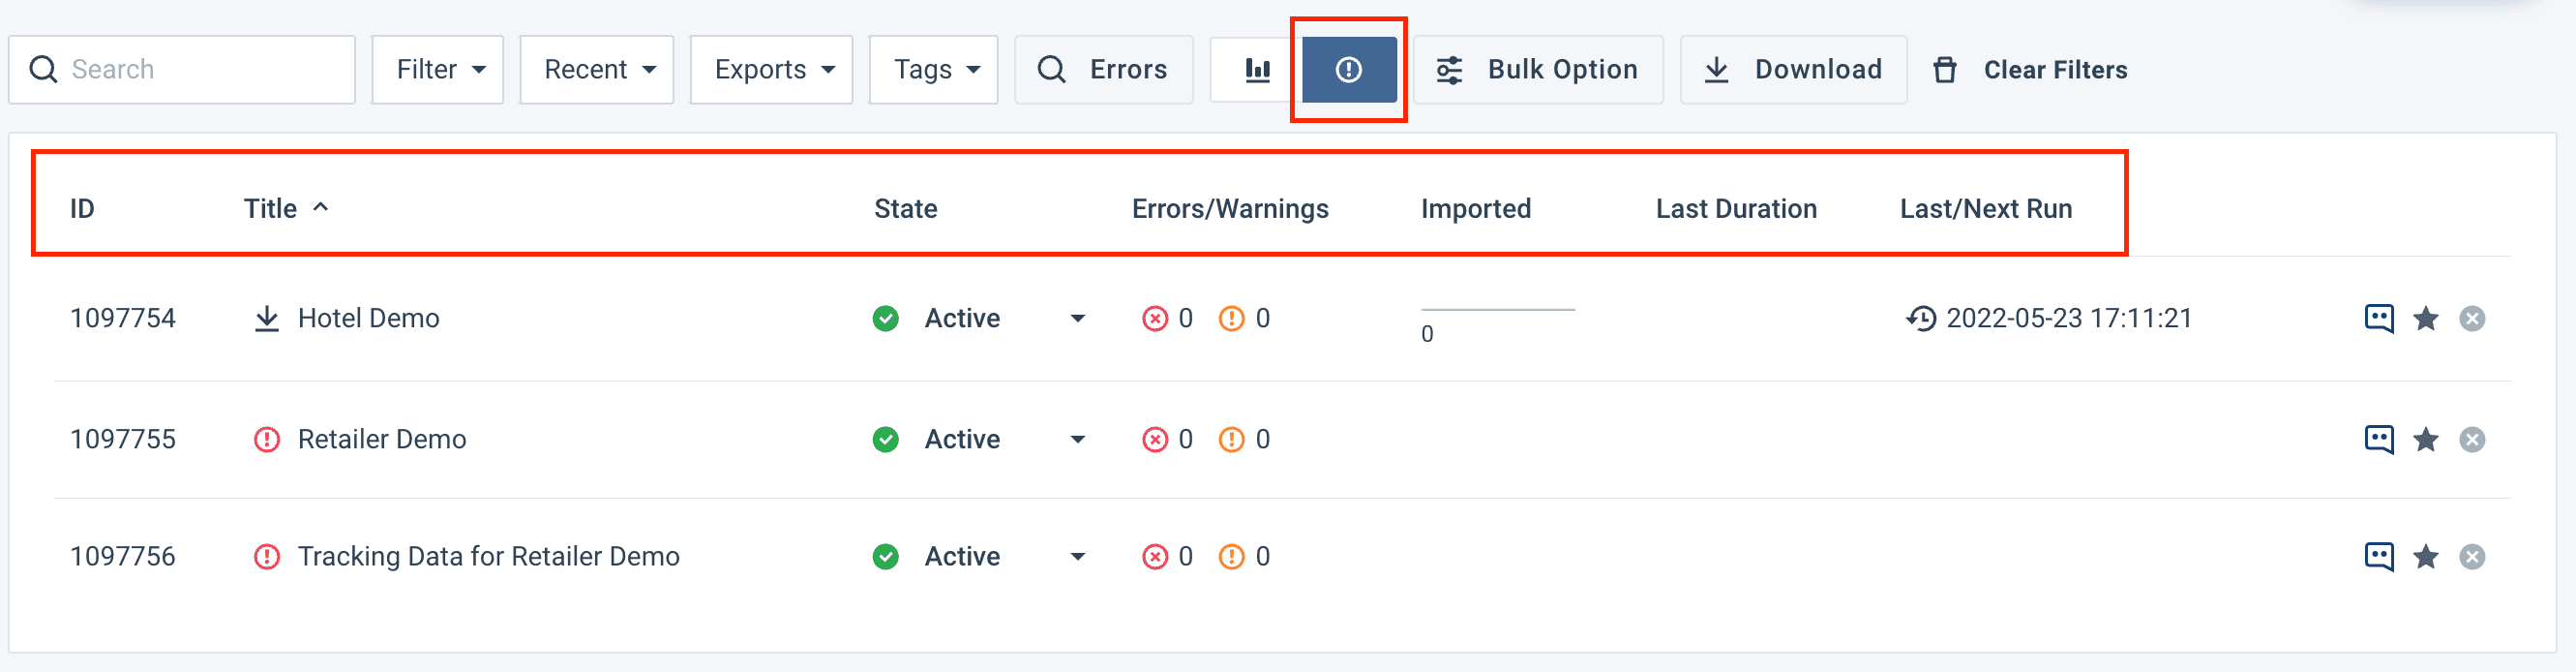Open comments for Hotel Demo row
The width and height of the screenshot is (2576, 672).
tap(2378, 318)
